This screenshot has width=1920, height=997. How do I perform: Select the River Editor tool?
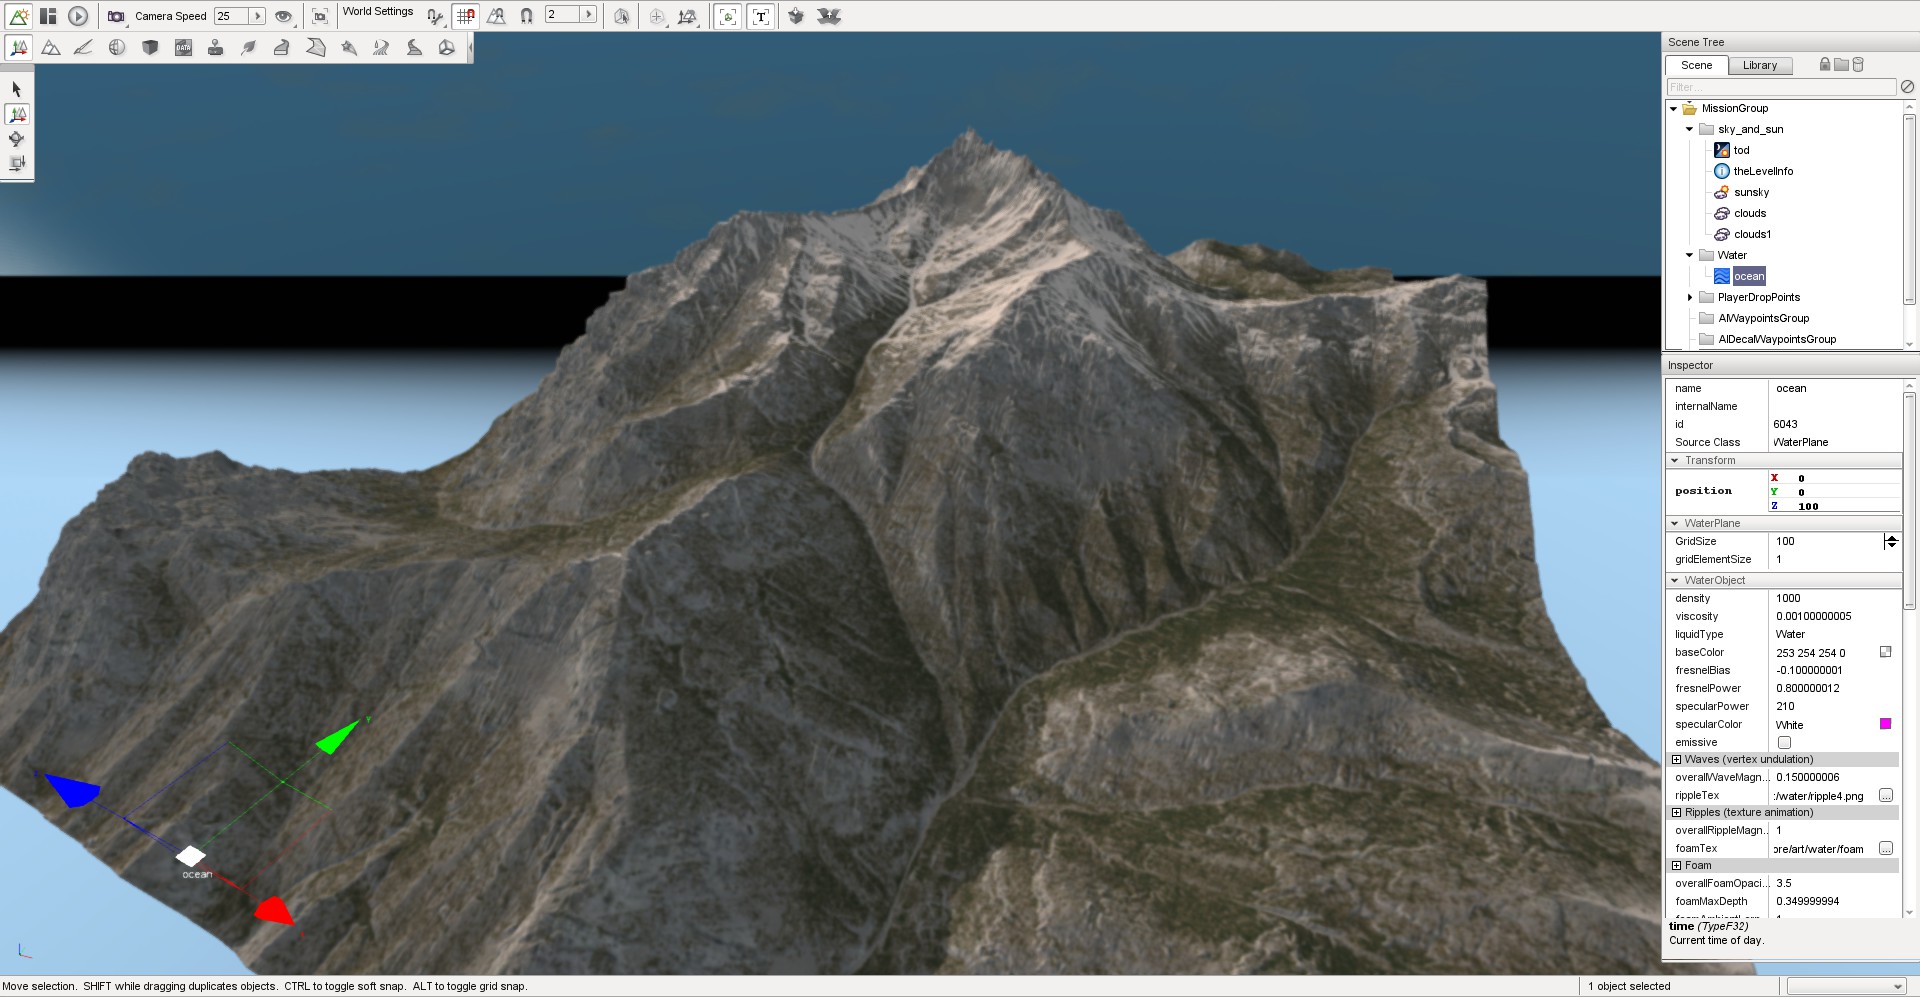coord(381,47)
